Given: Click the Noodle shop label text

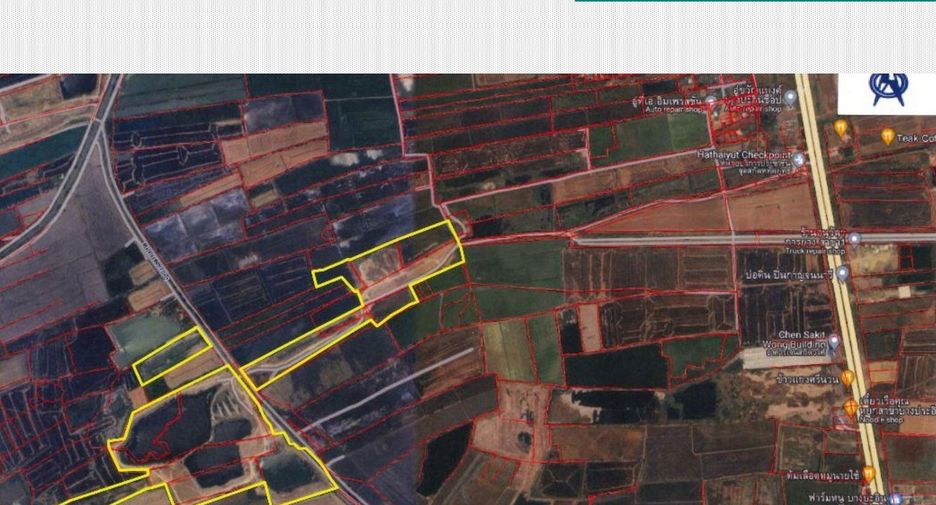Looking at the screenshot, I should pos(882,420).
